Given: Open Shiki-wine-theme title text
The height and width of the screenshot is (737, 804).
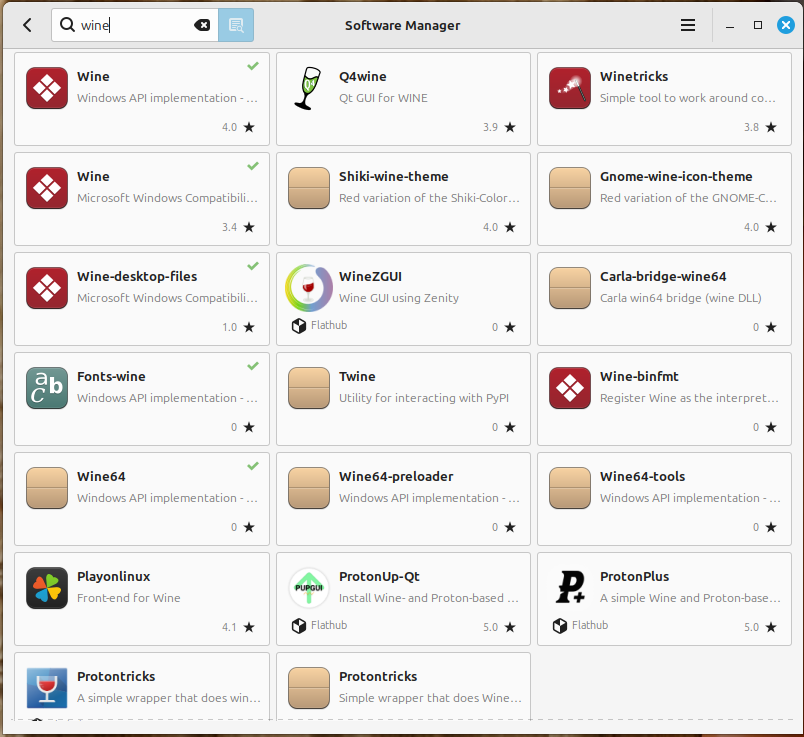Looking at the screenshot, I should (393, 176).
